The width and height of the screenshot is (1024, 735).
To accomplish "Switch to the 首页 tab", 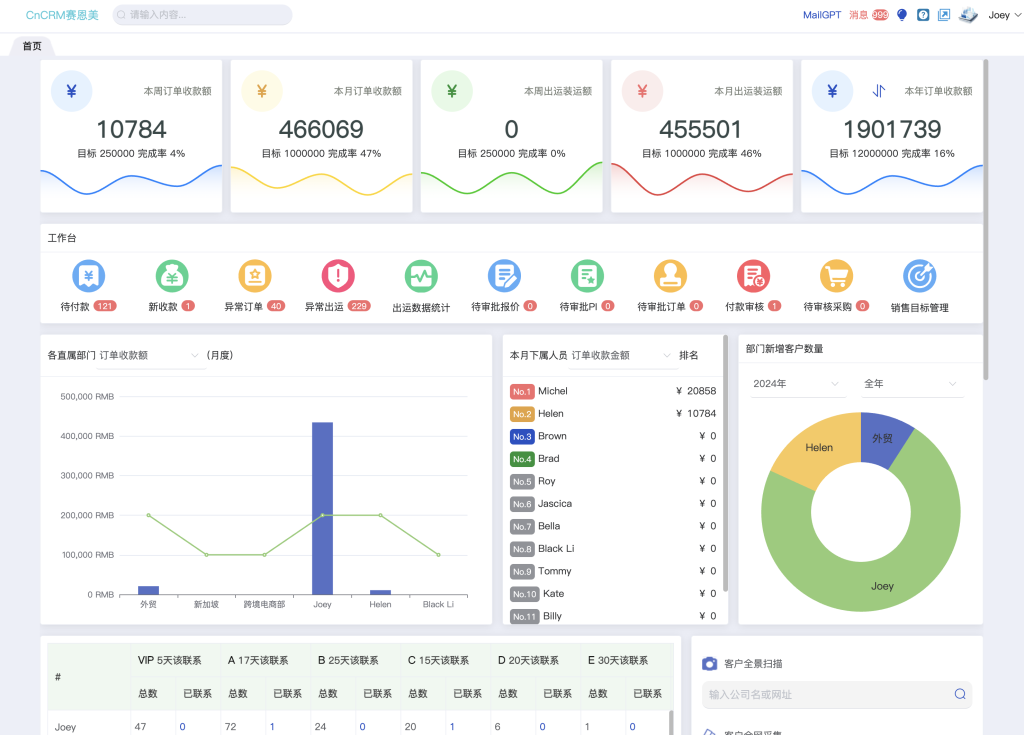I will tap(32, 46).
